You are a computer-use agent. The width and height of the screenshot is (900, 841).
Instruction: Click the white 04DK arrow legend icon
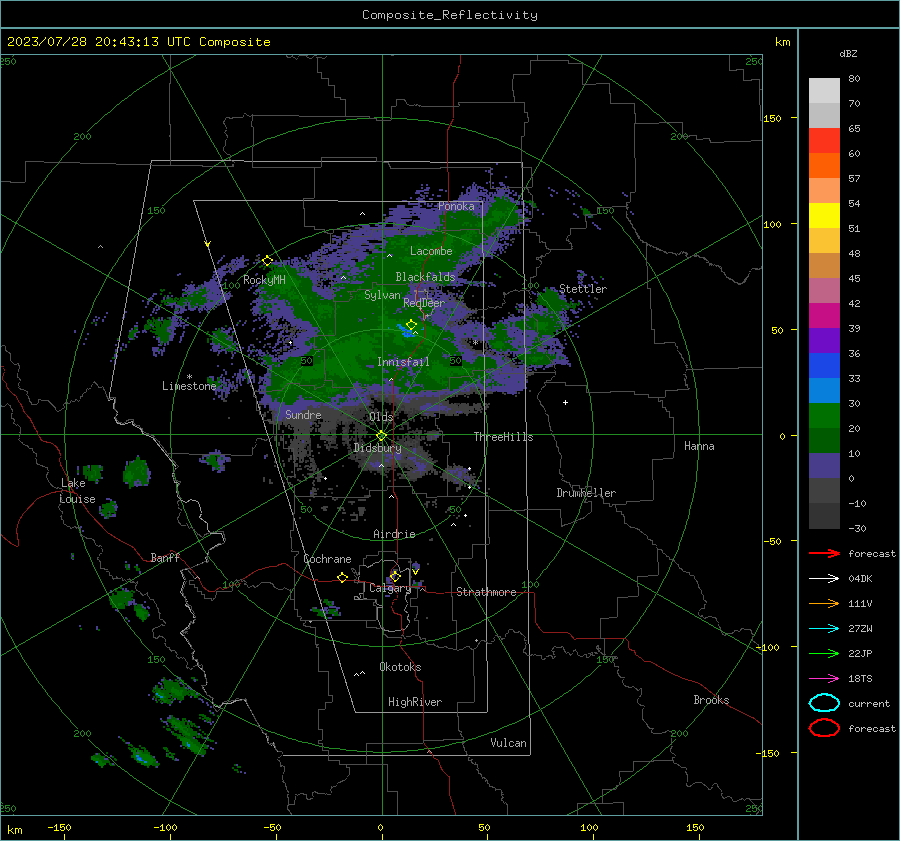tap(824, 578)
